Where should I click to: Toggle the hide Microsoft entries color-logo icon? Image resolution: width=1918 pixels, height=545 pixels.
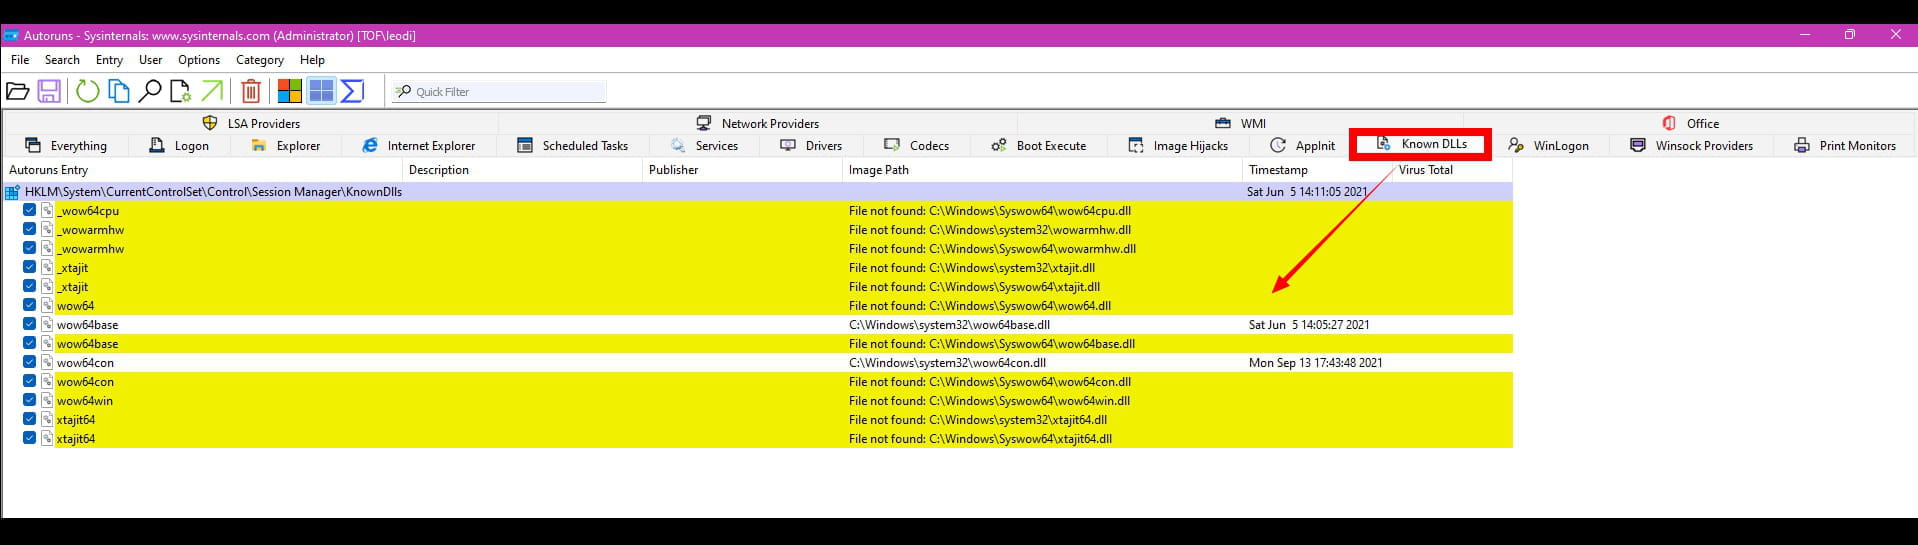[290, 91]
